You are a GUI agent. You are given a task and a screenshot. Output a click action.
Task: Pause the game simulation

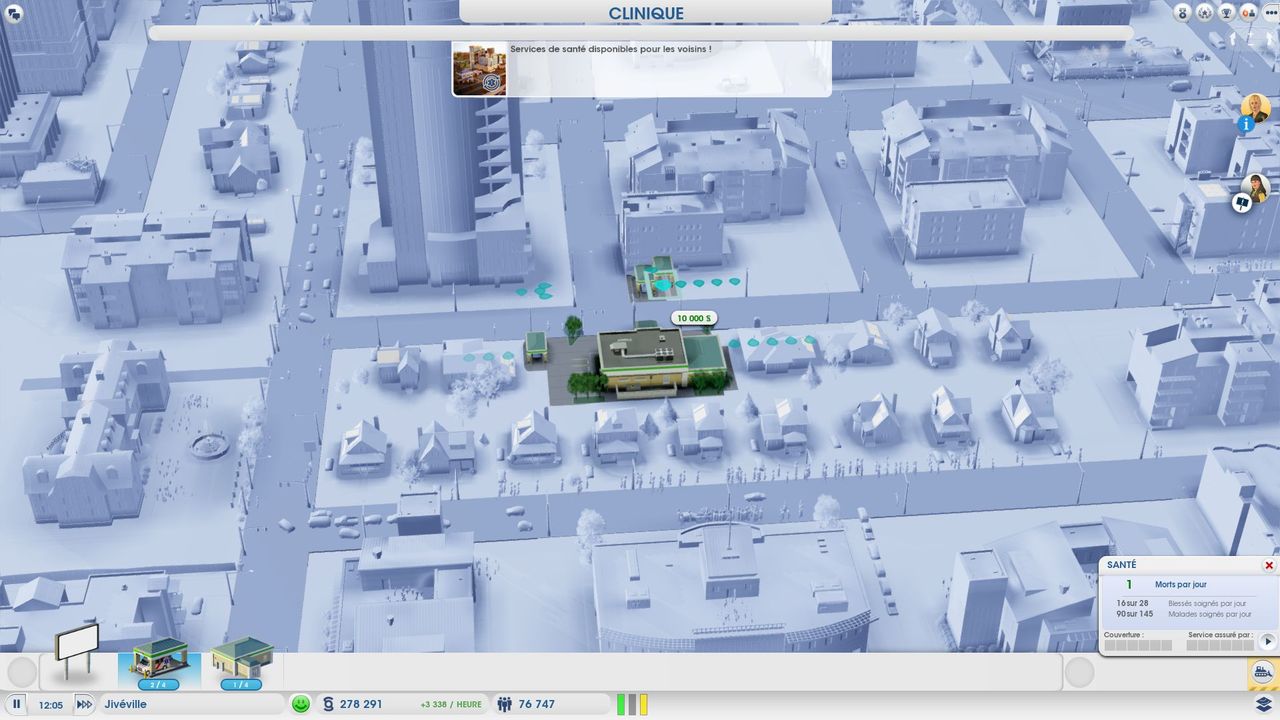pos(17,704)
